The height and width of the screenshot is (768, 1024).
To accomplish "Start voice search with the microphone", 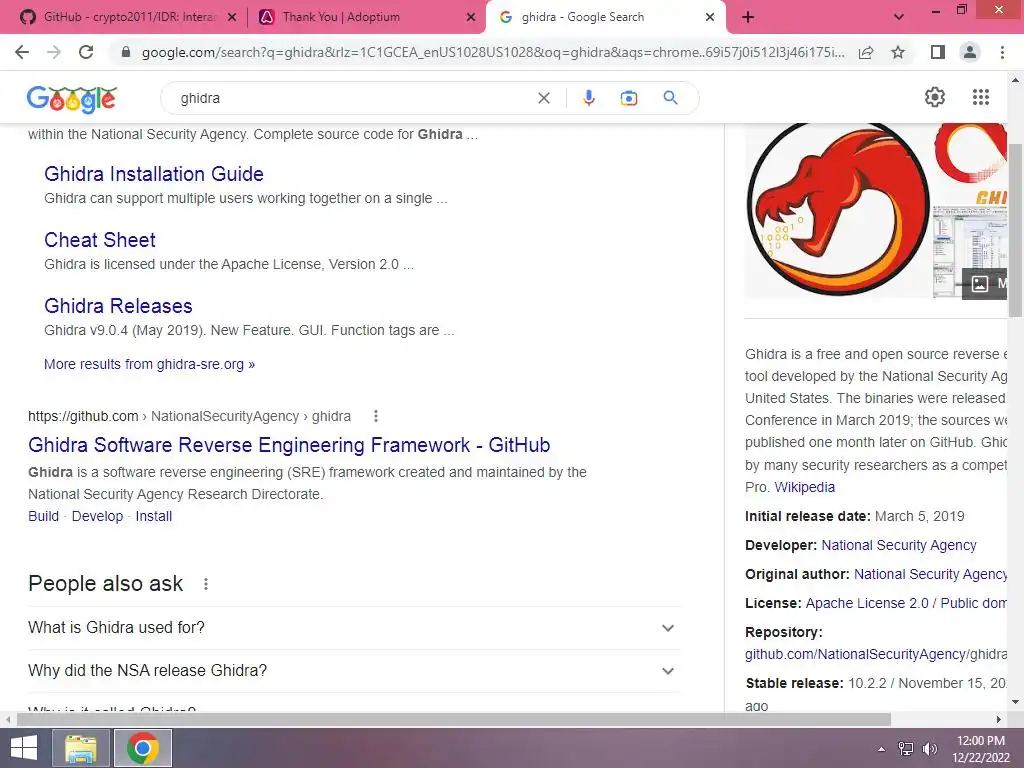I will (588, 98).
